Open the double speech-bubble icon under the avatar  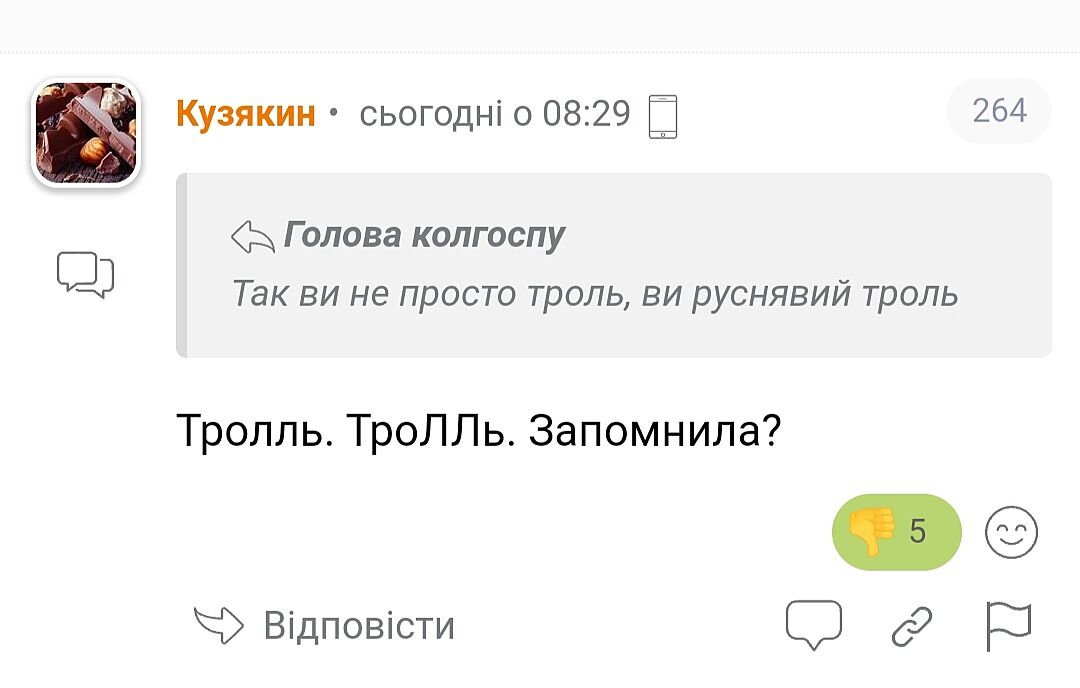coord(86,274)
